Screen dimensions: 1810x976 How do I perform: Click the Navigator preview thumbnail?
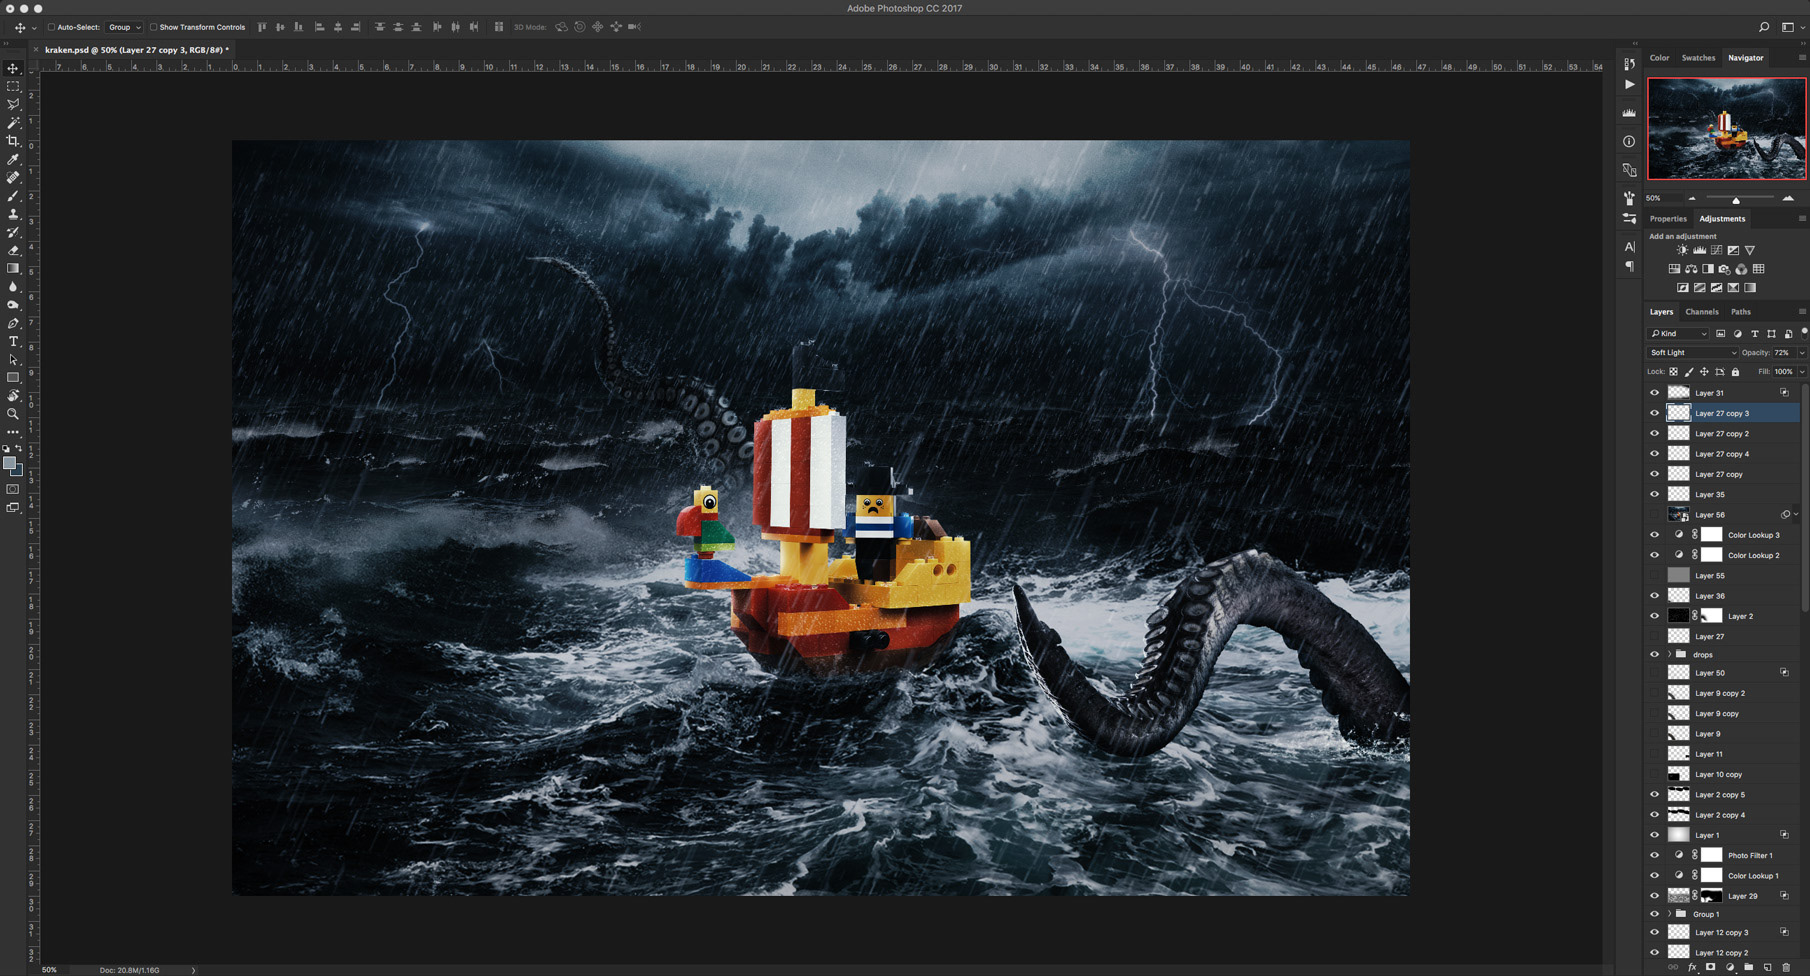1727,128
